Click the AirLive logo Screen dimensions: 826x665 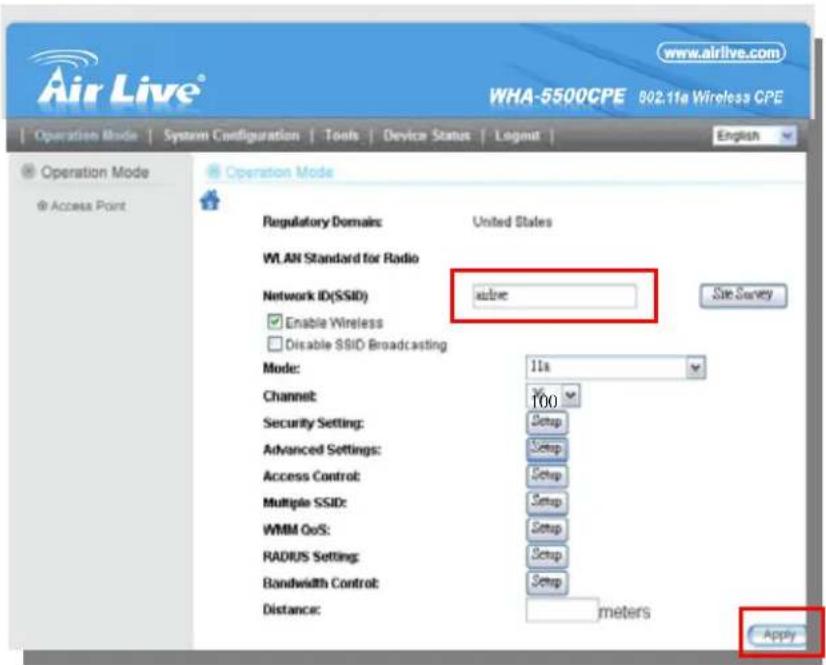tap(117, 77)
